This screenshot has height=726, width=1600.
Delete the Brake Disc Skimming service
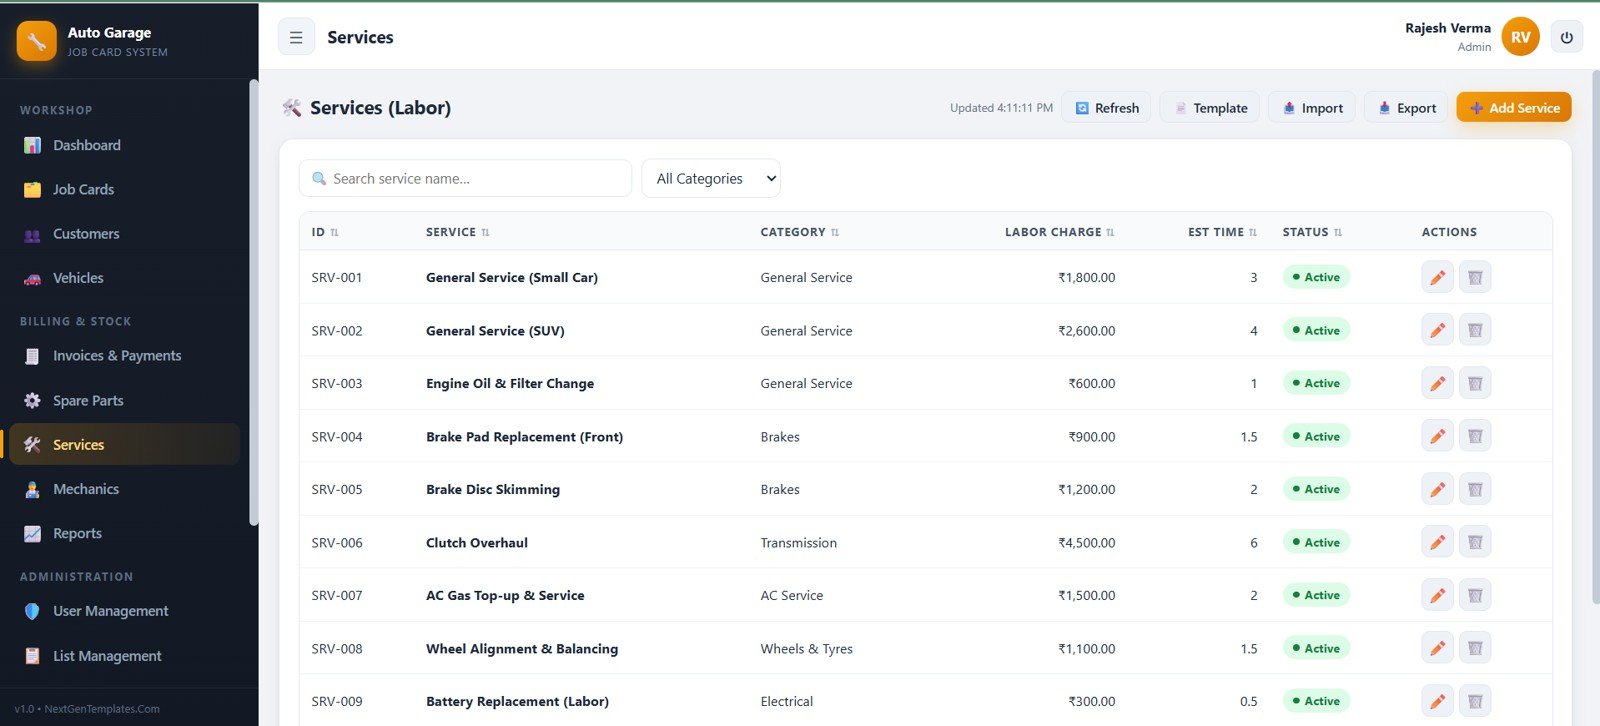coord(1475,489)
